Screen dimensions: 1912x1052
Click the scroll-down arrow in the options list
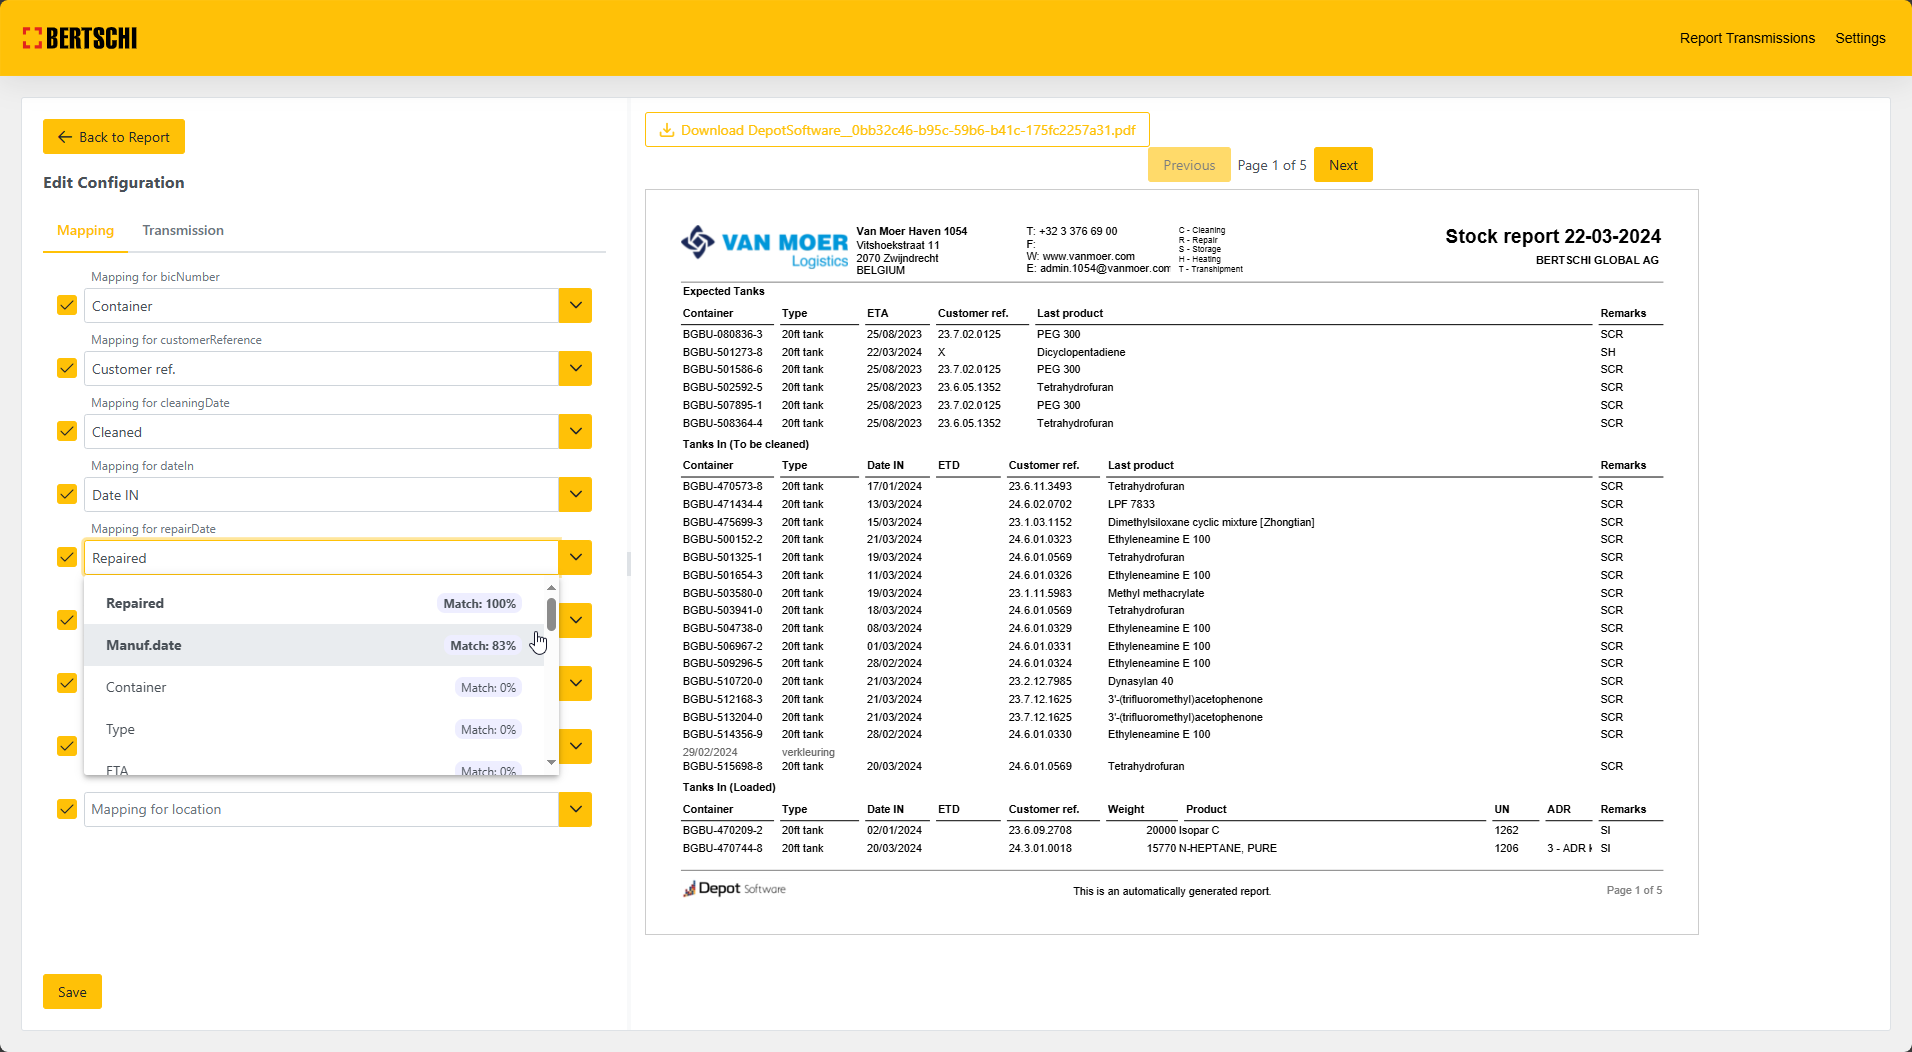[x=551, y=763]
